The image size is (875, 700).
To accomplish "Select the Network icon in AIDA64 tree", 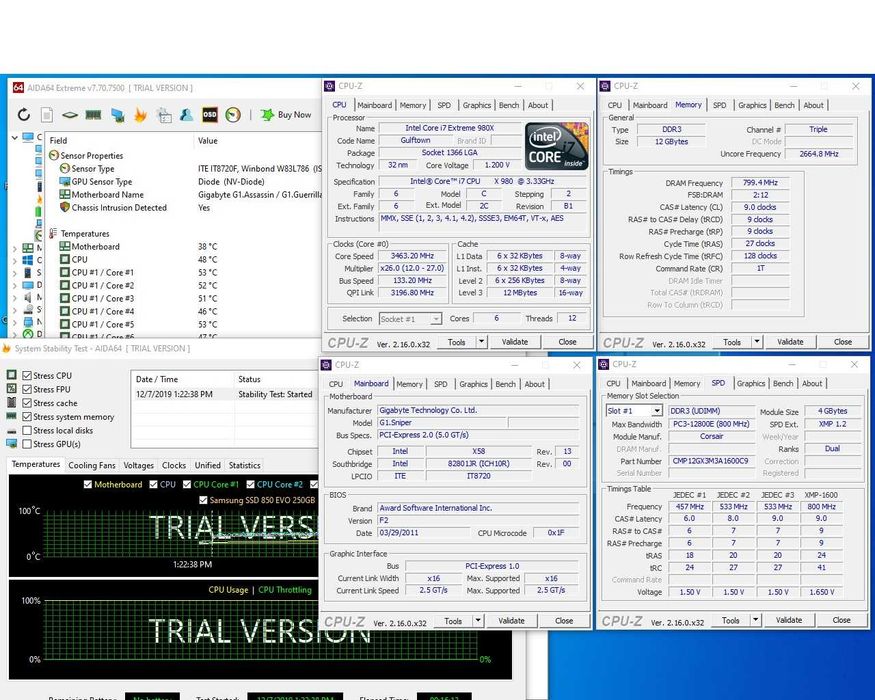I will point(28,322).
